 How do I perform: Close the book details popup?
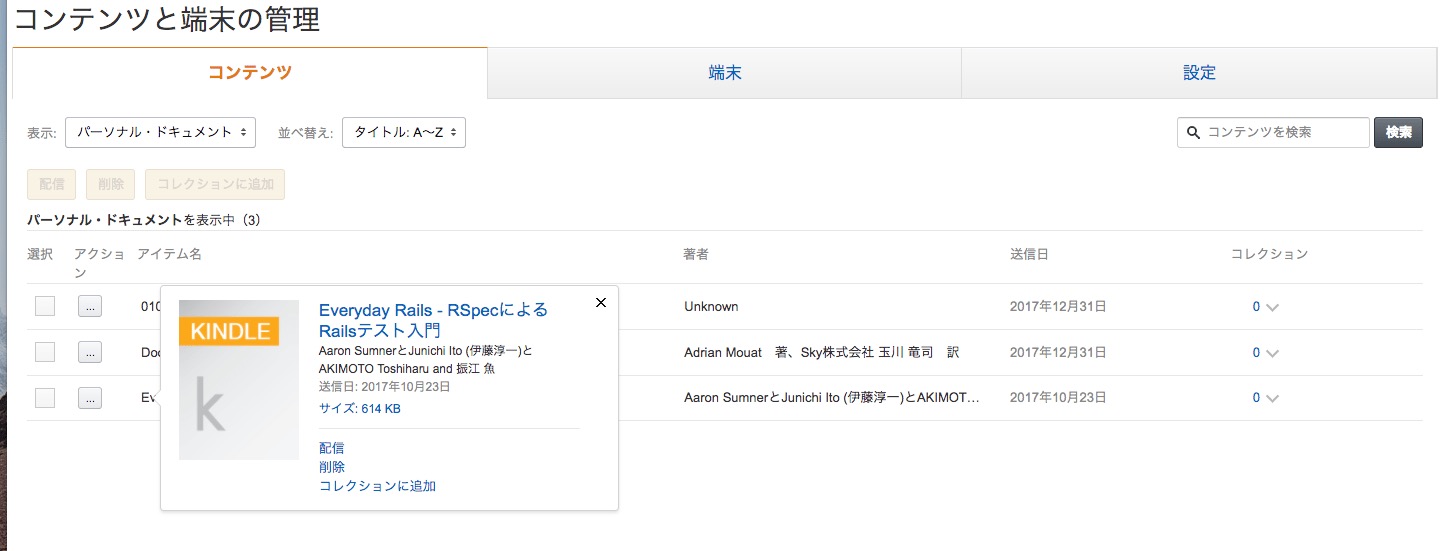(x=601, y=303)
